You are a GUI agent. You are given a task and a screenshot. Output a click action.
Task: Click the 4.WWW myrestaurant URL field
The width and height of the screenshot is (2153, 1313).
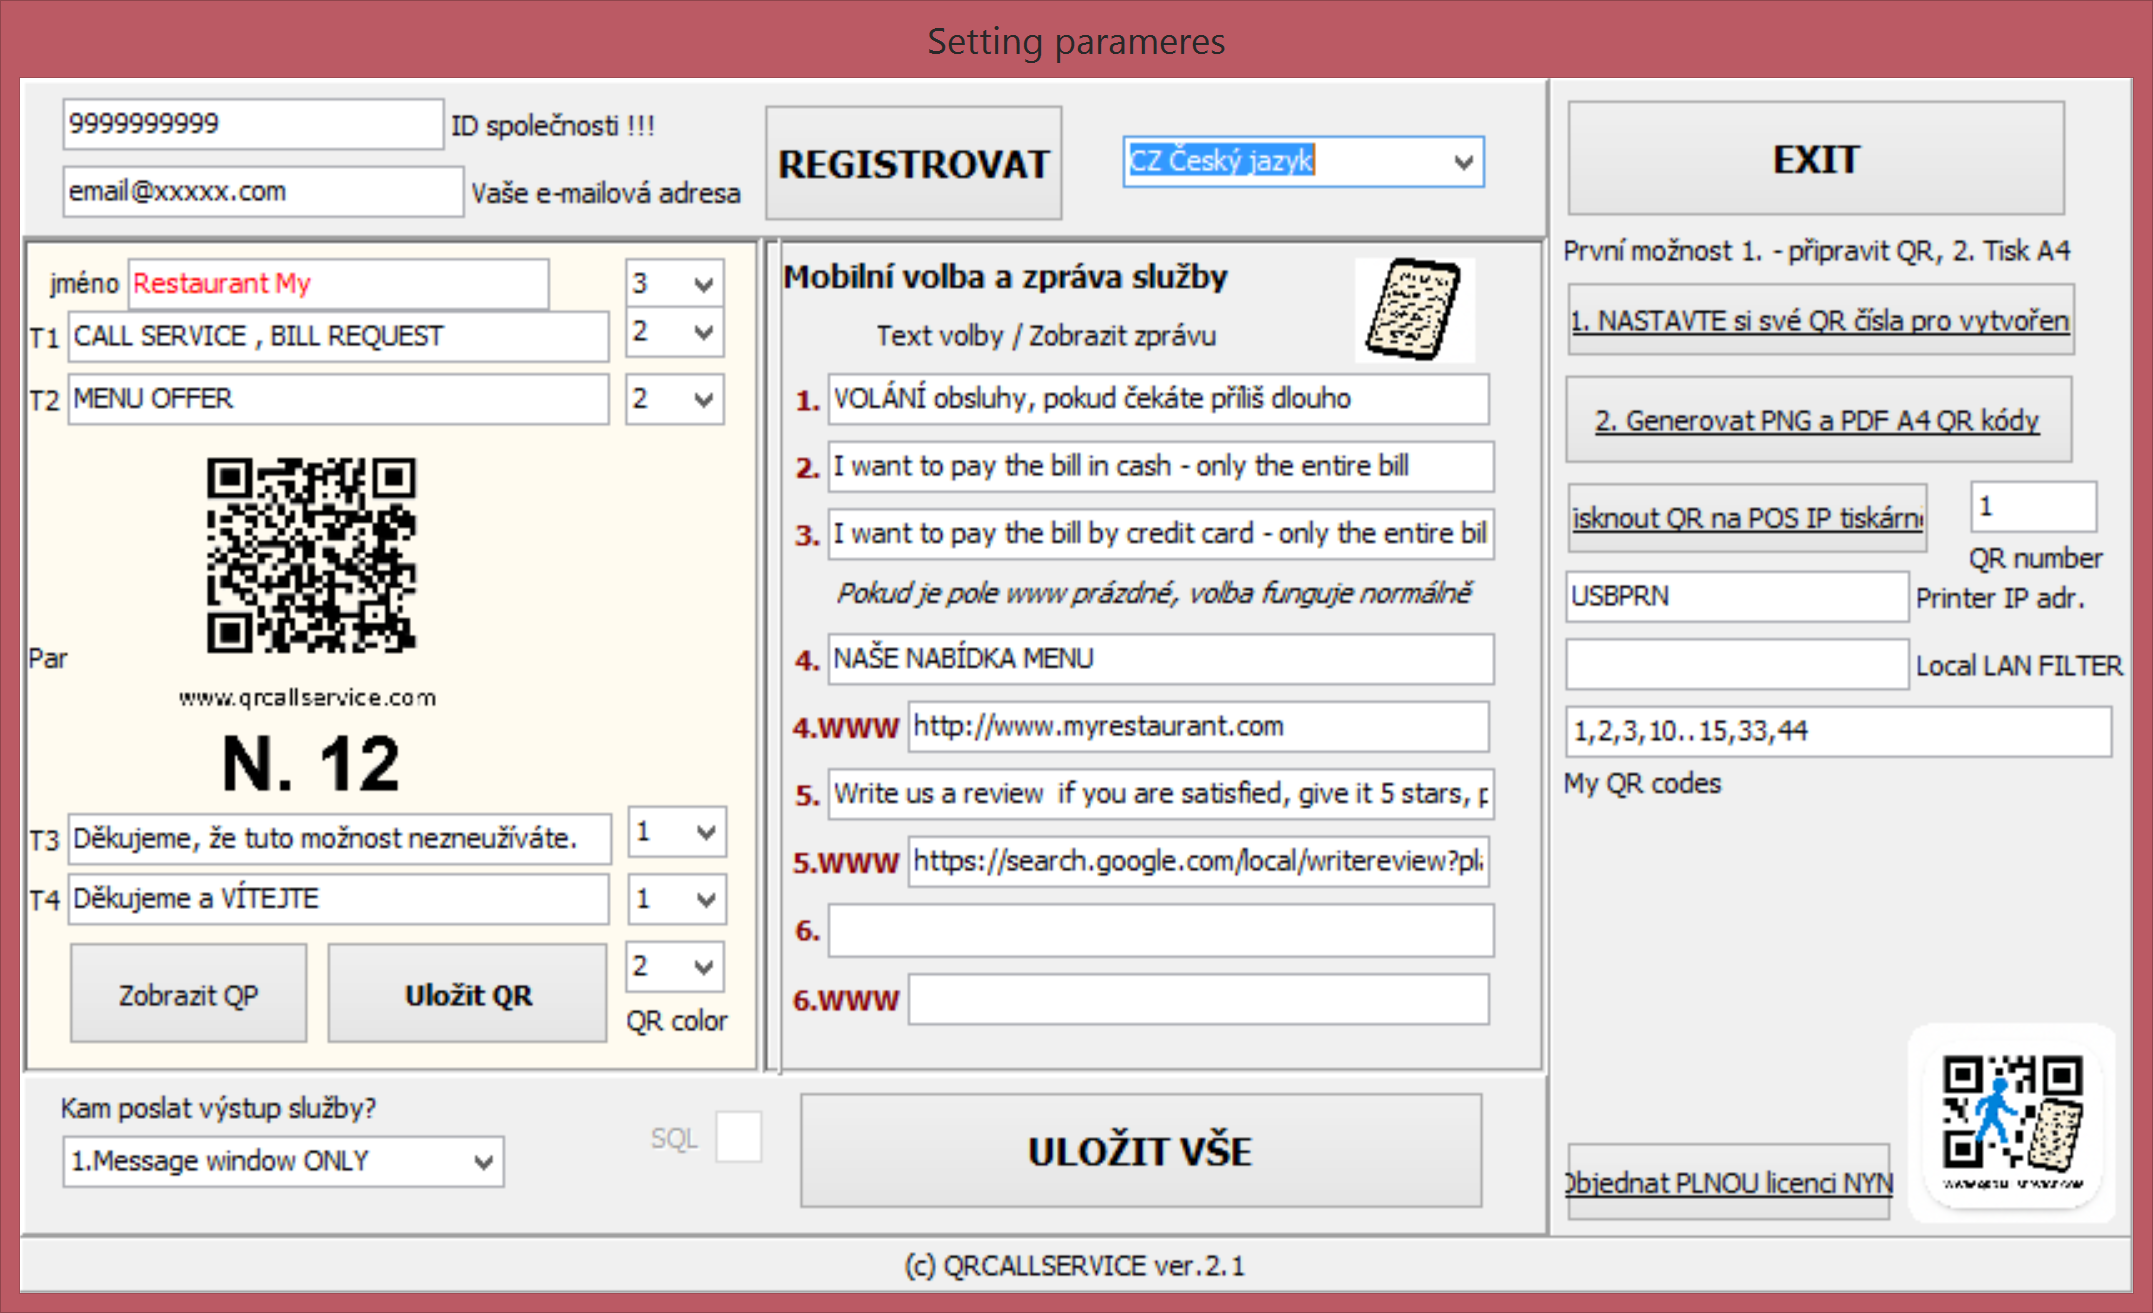pos(1197,726)
